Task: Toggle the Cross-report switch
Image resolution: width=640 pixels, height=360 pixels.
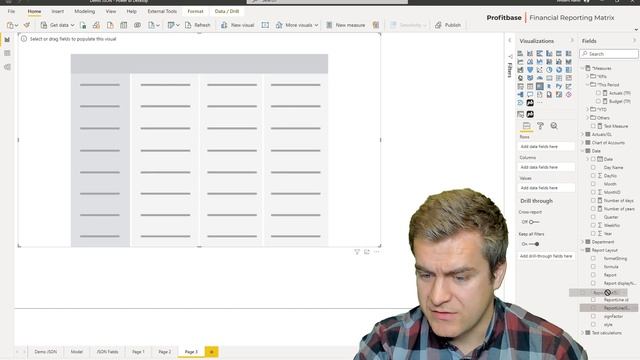Action: pyautogui.click(x=533, y=222)
